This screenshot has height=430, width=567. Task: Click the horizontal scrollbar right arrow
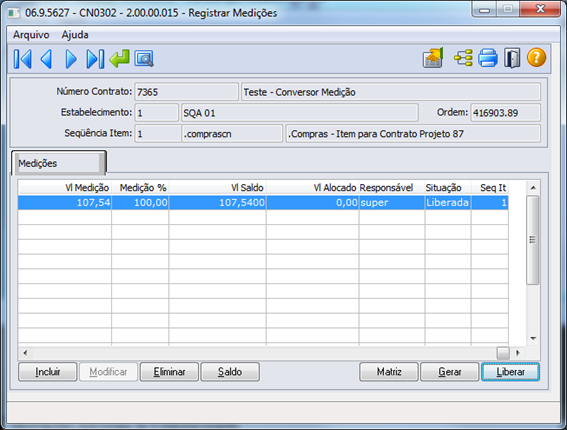point(517,353)
